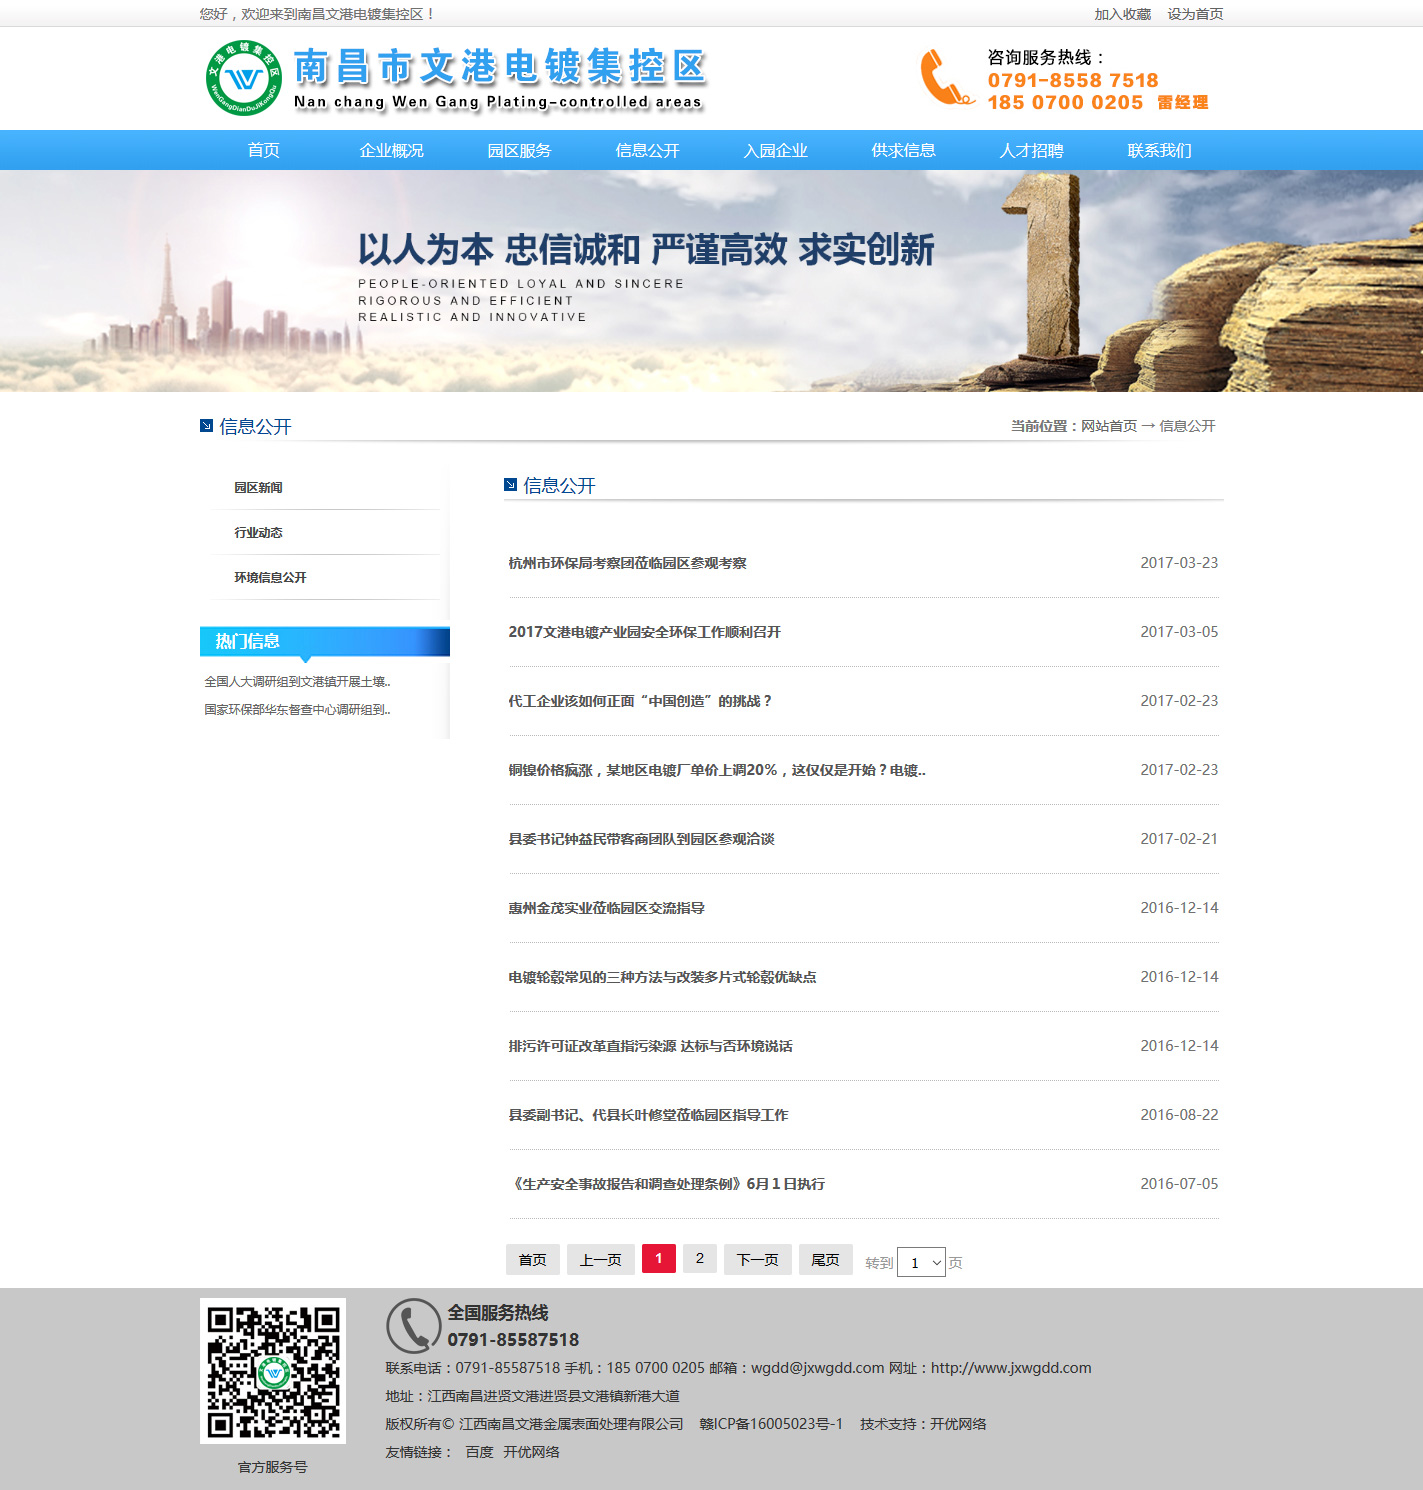Select 园区新闻 in the sidebar
This screenshot has height=1490, width=1423.
pos(258,488)
